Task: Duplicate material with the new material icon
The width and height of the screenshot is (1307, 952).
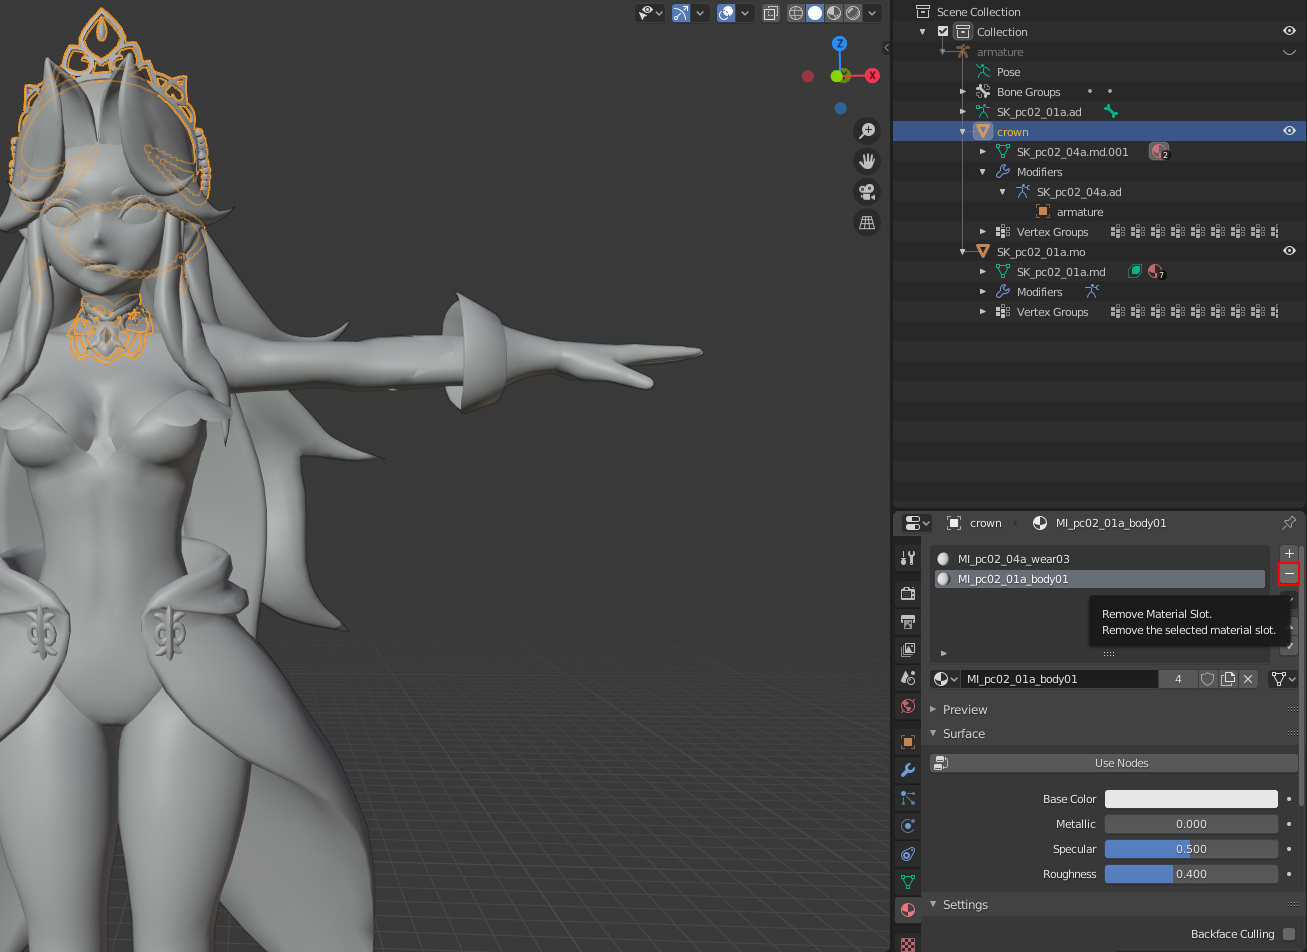Action: click(x=1228, y=679)
